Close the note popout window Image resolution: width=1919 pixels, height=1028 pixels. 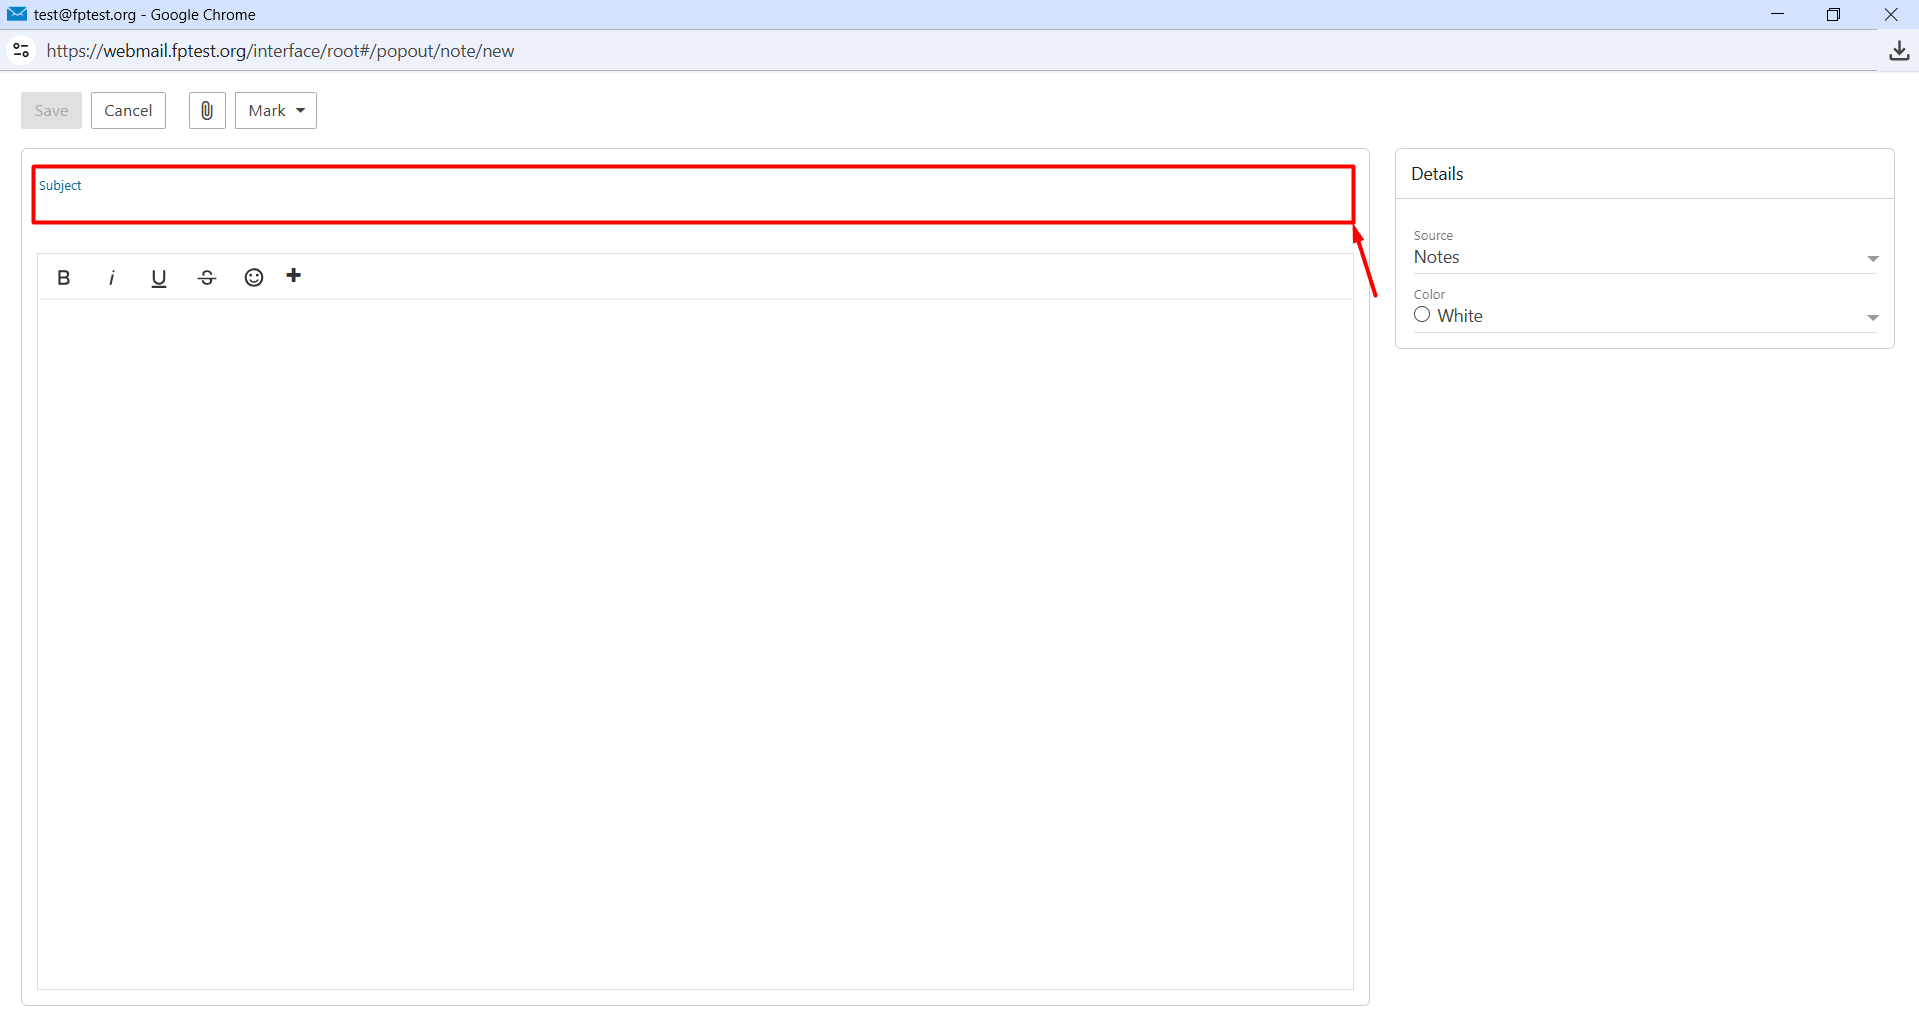coord(1890,14)
